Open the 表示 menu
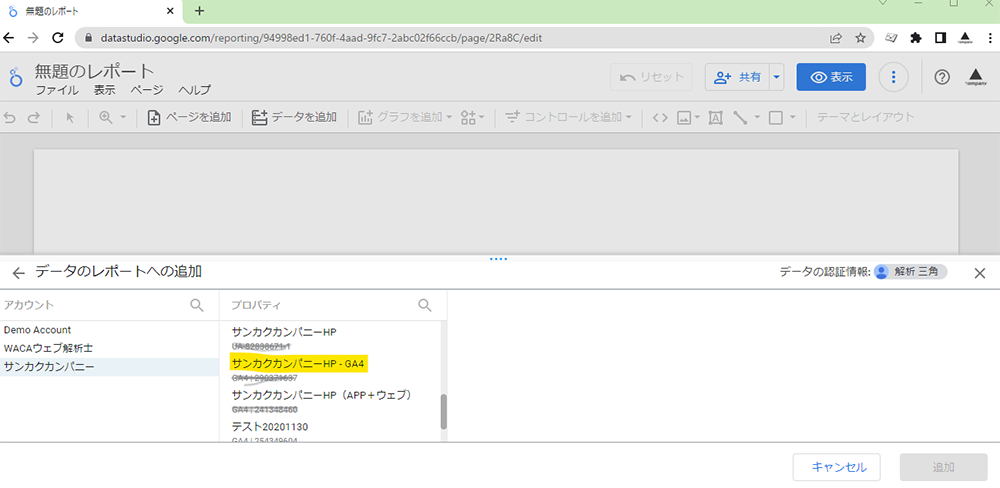 pyautogui.click(x=105, y=90)
